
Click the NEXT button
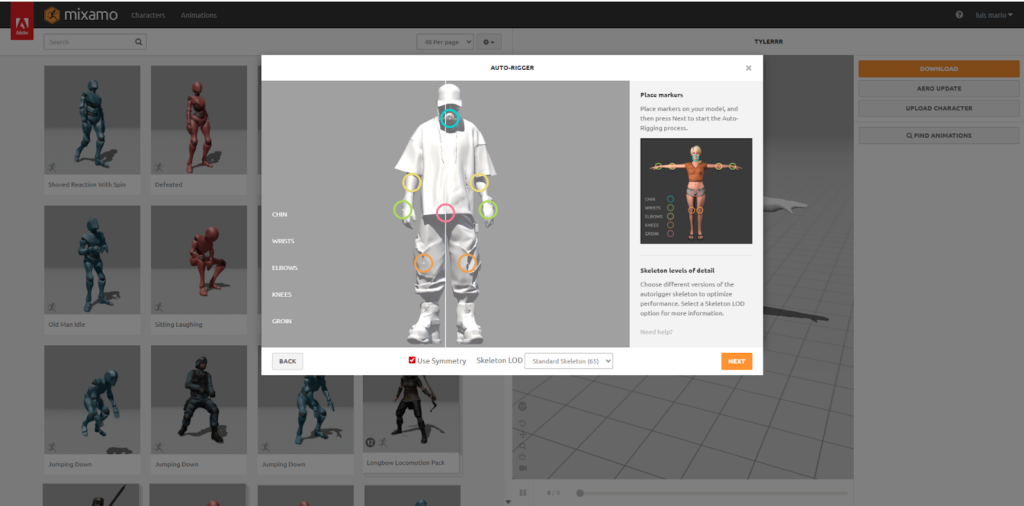[x=737, y=361]
